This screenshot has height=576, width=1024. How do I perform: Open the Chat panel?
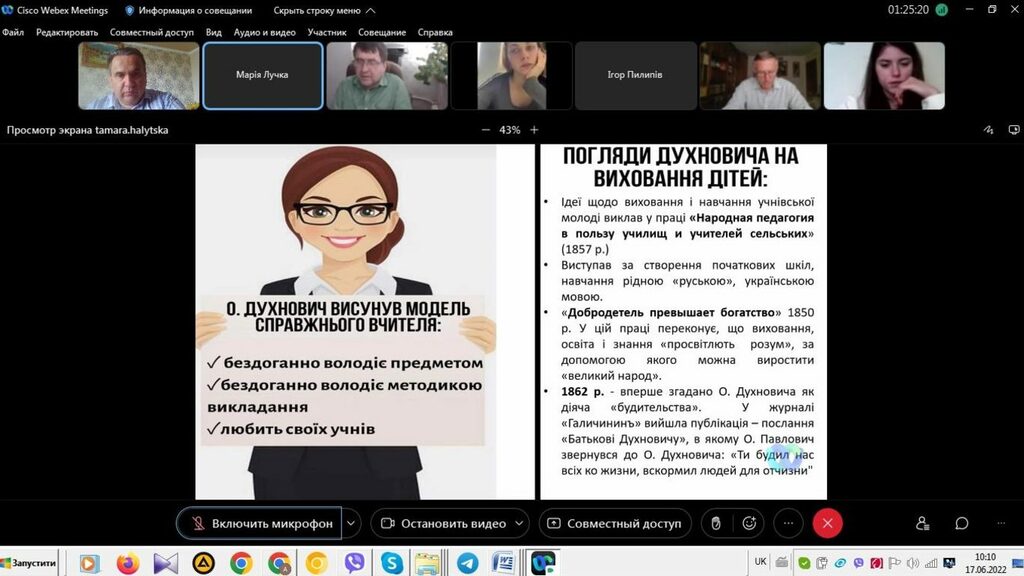(x=962, y=523)
